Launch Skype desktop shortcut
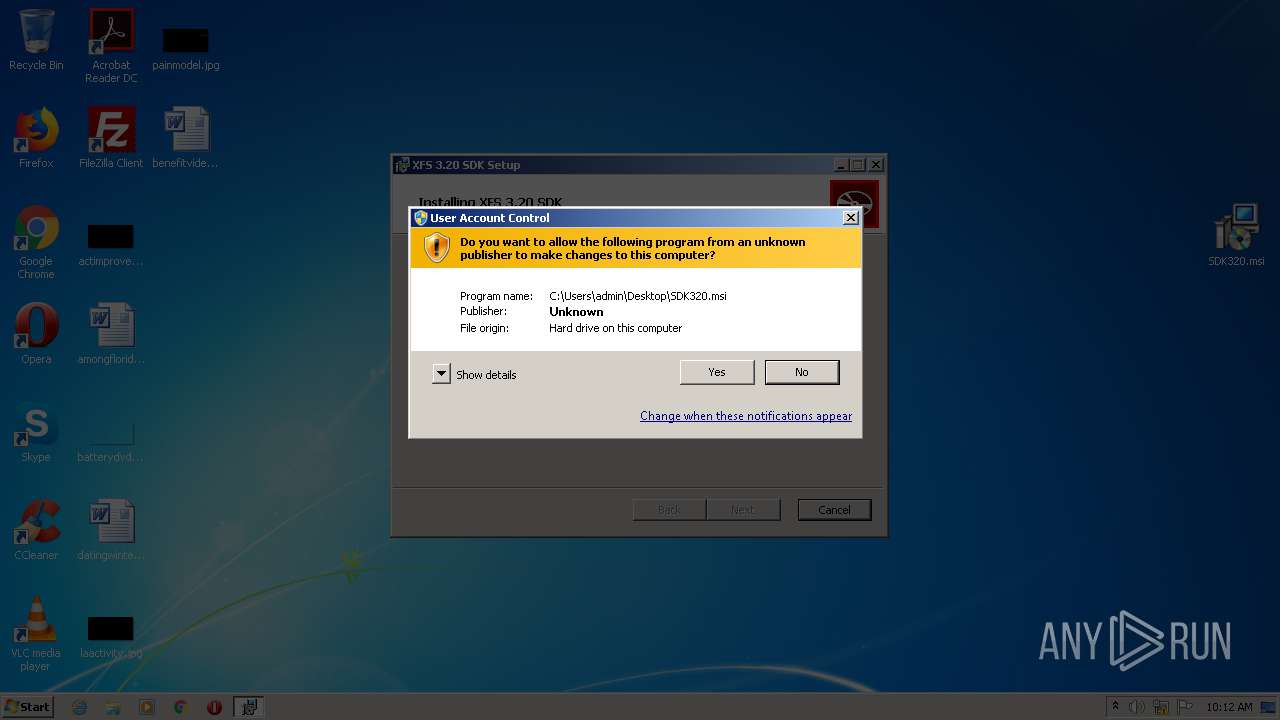 (x=36, y=432)
